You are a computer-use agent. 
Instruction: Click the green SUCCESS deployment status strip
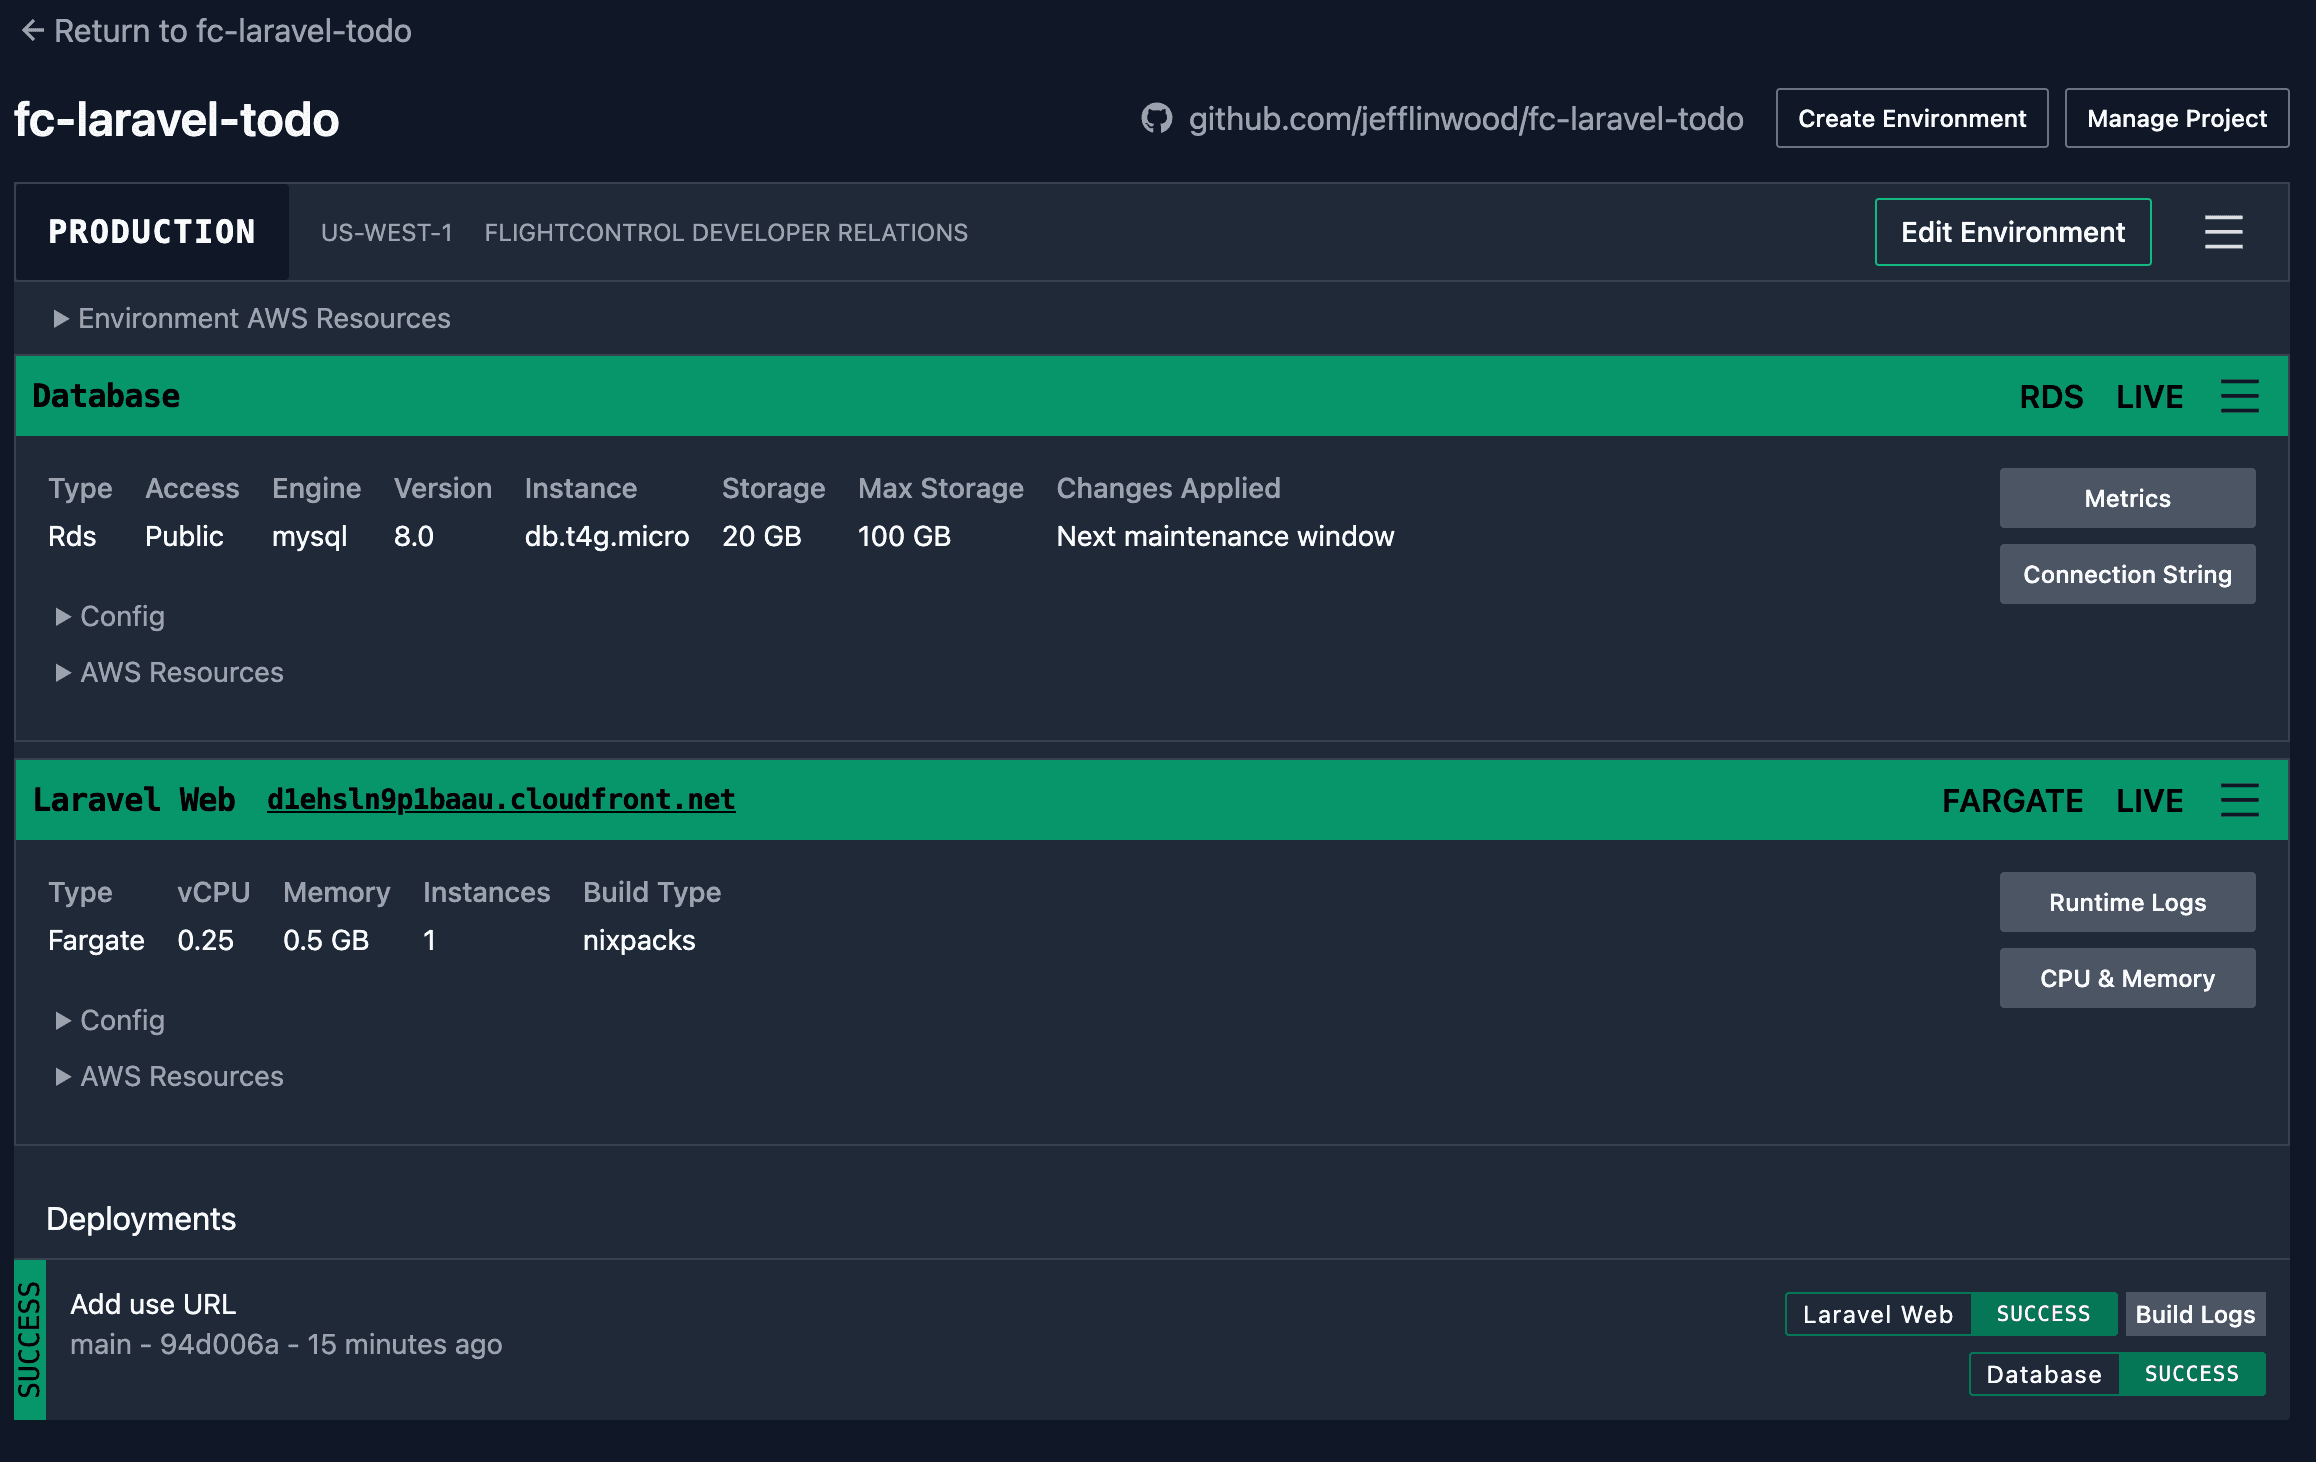pos(29,1340)
